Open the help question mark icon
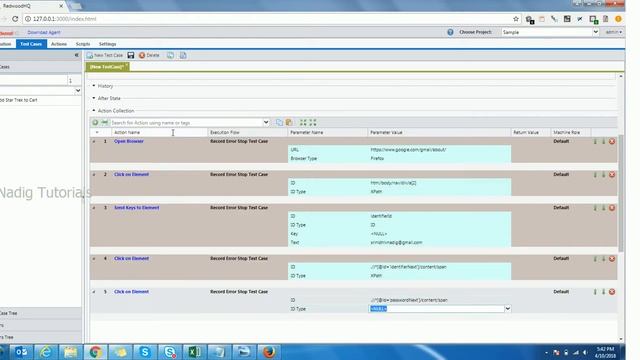This screenshot has height=360, width=640. (450, 32)
